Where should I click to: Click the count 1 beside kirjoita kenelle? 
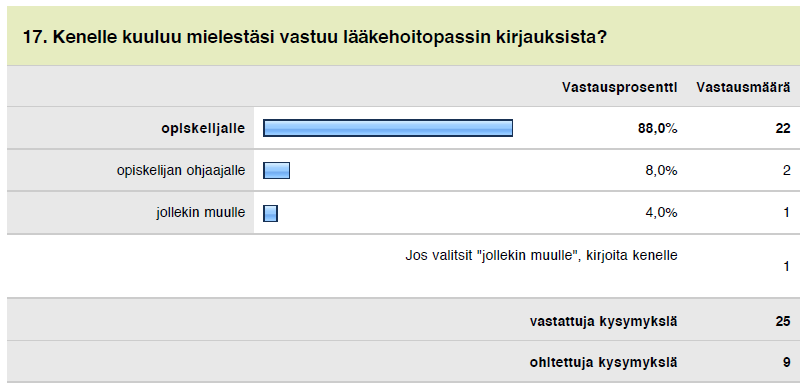pyautogui.click(x=786, y=267)
